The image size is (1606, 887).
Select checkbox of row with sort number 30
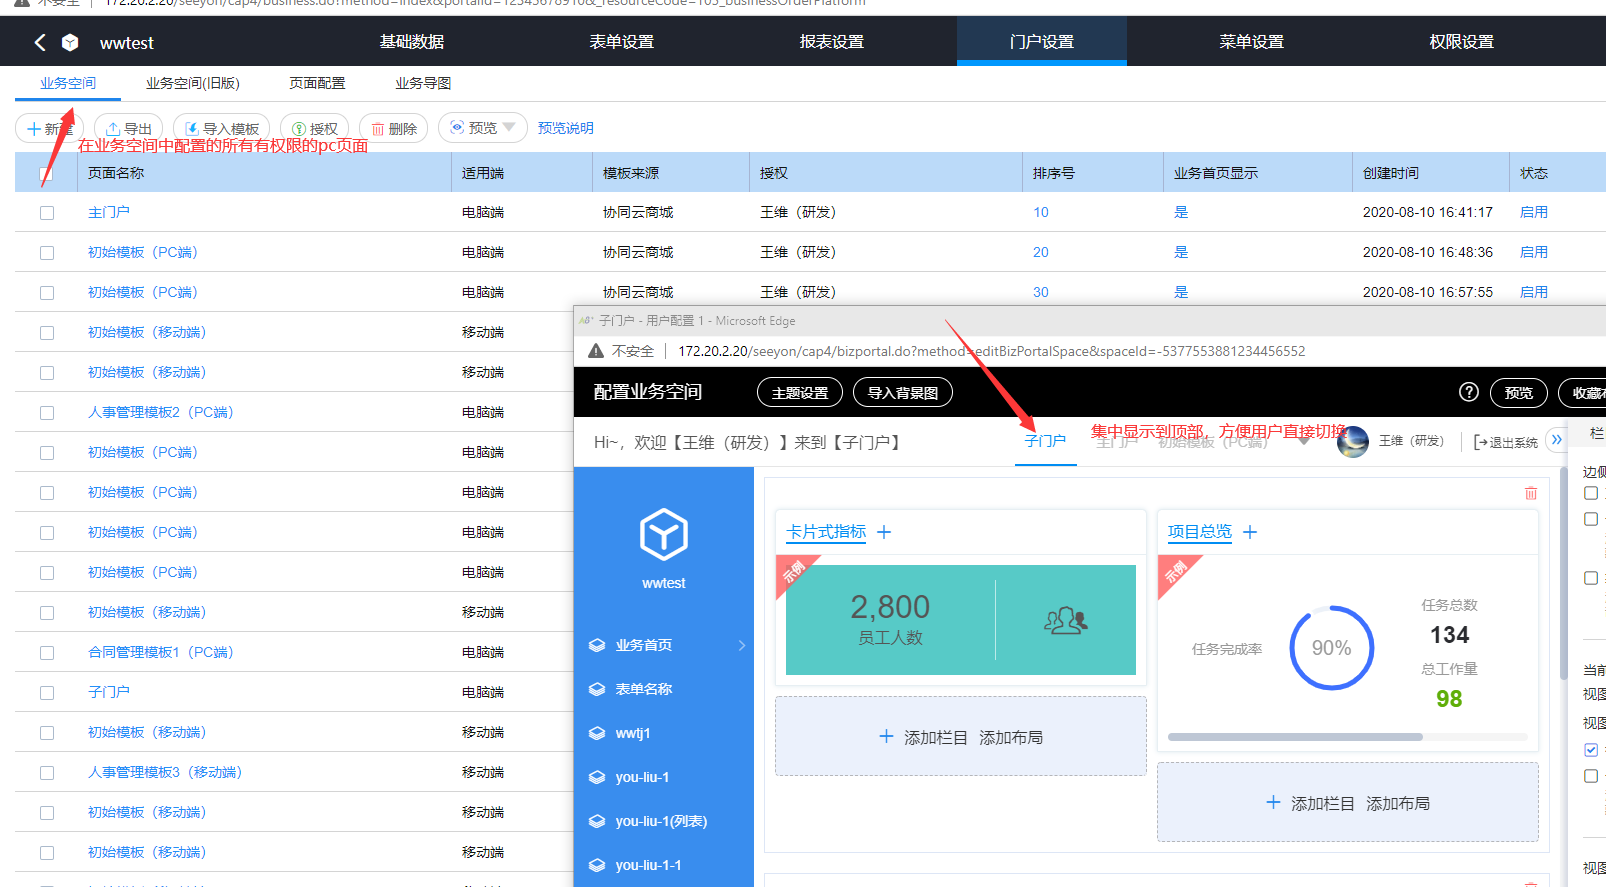tap(47, 293)
